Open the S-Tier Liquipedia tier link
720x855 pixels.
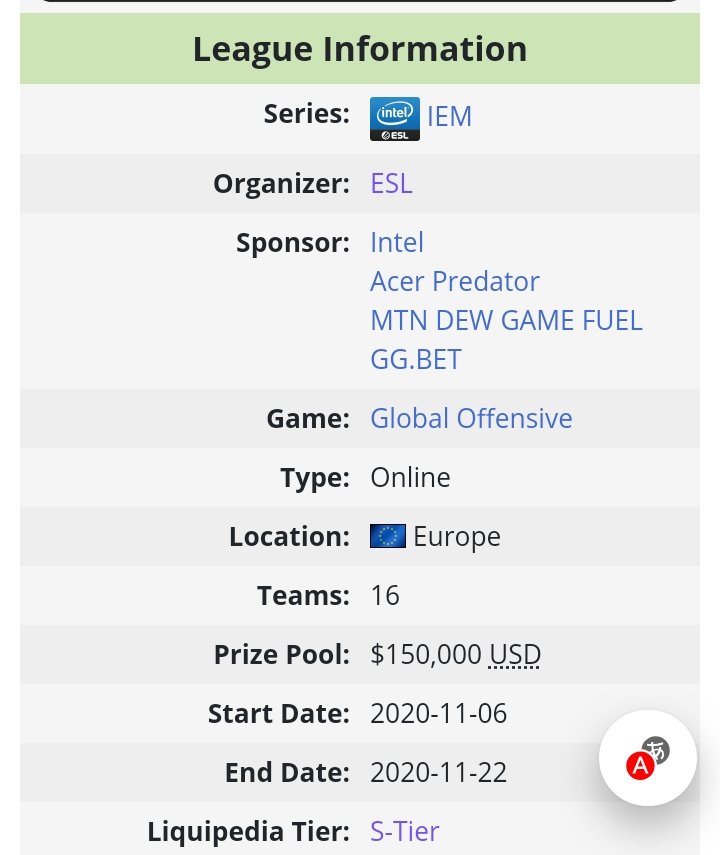point(404,831)
